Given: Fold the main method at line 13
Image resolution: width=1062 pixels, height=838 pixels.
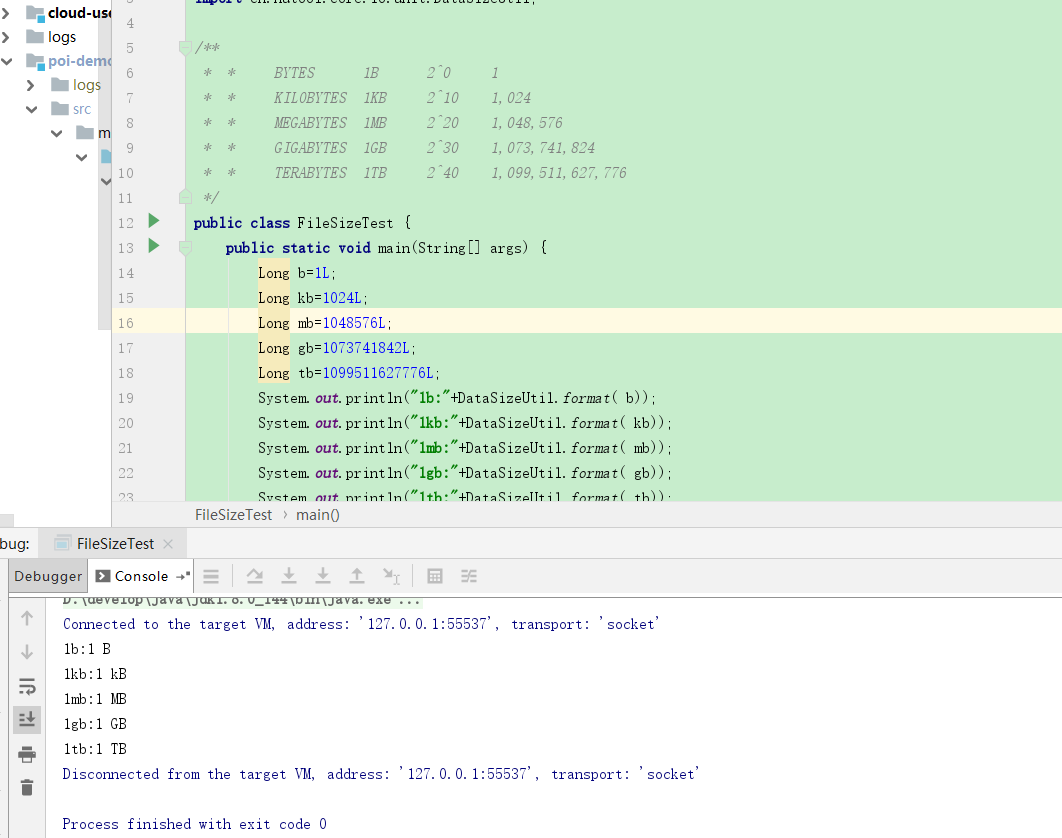Looking at the screenshot, I should click(185, 247).
